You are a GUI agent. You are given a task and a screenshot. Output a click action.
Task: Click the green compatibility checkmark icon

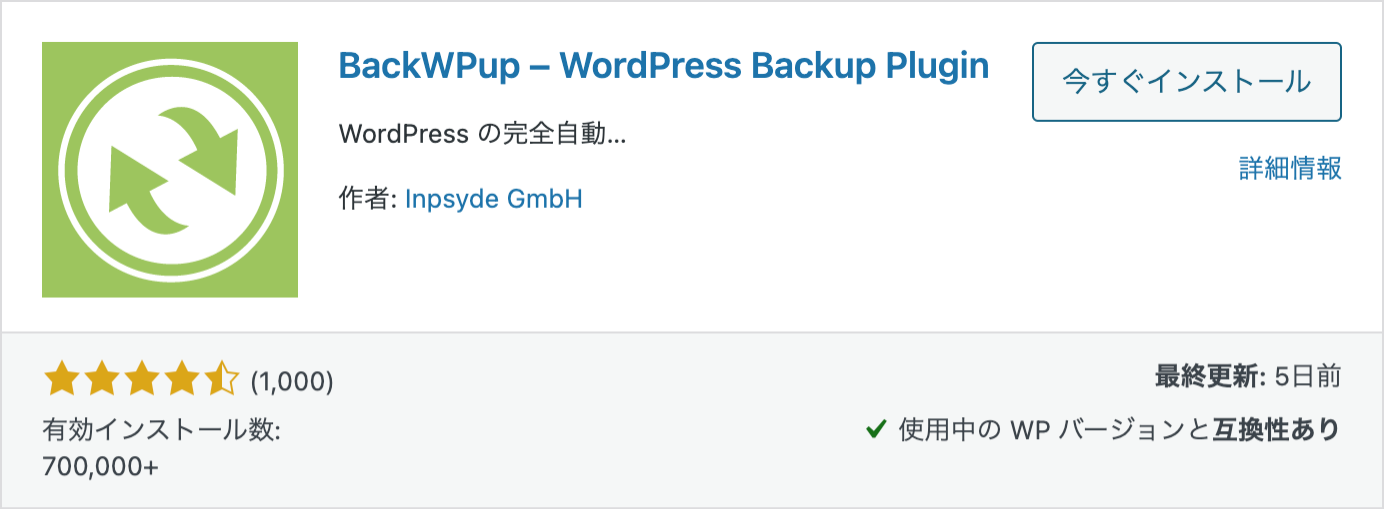coord(876,431)
